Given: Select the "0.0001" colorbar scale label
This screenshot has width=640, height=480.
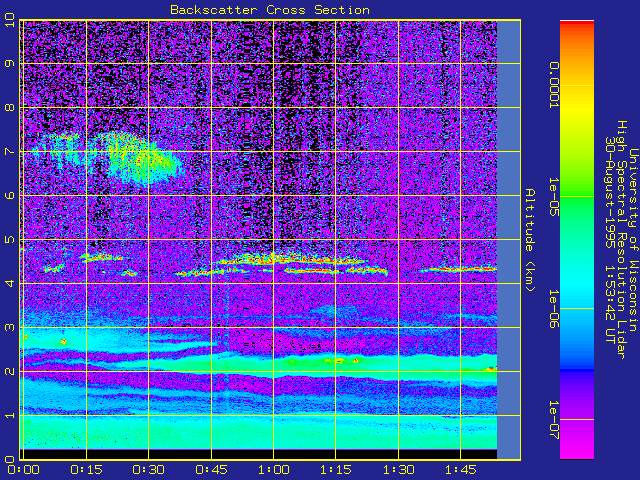Looking at the screenshot, I should tap(553, 85).
